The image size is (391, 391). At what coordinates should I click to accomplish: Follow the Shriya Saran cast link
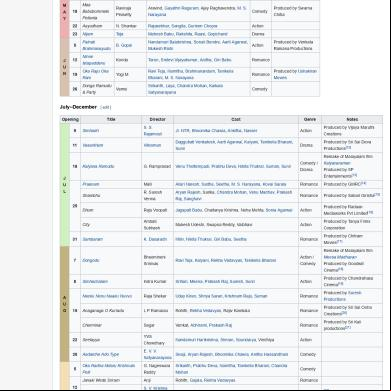point(210,296)
